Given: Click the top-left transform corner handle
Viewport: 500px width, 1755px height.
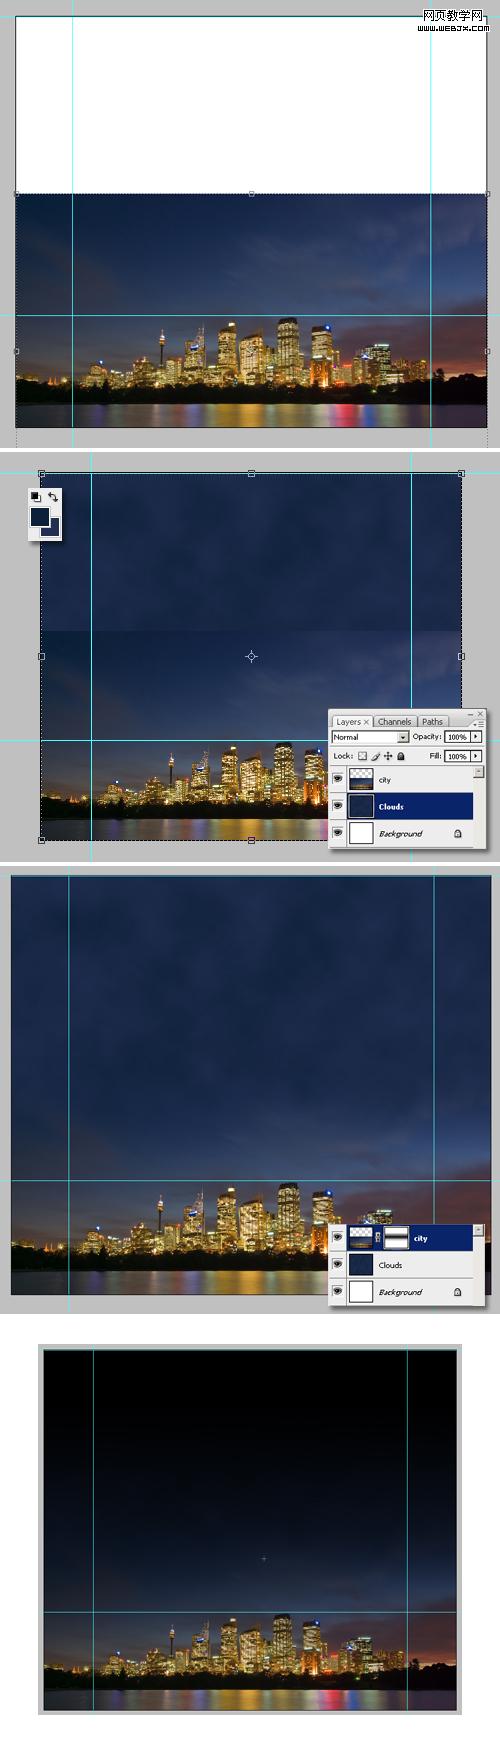Looking at the screenshot, I should tap(41, 473).
